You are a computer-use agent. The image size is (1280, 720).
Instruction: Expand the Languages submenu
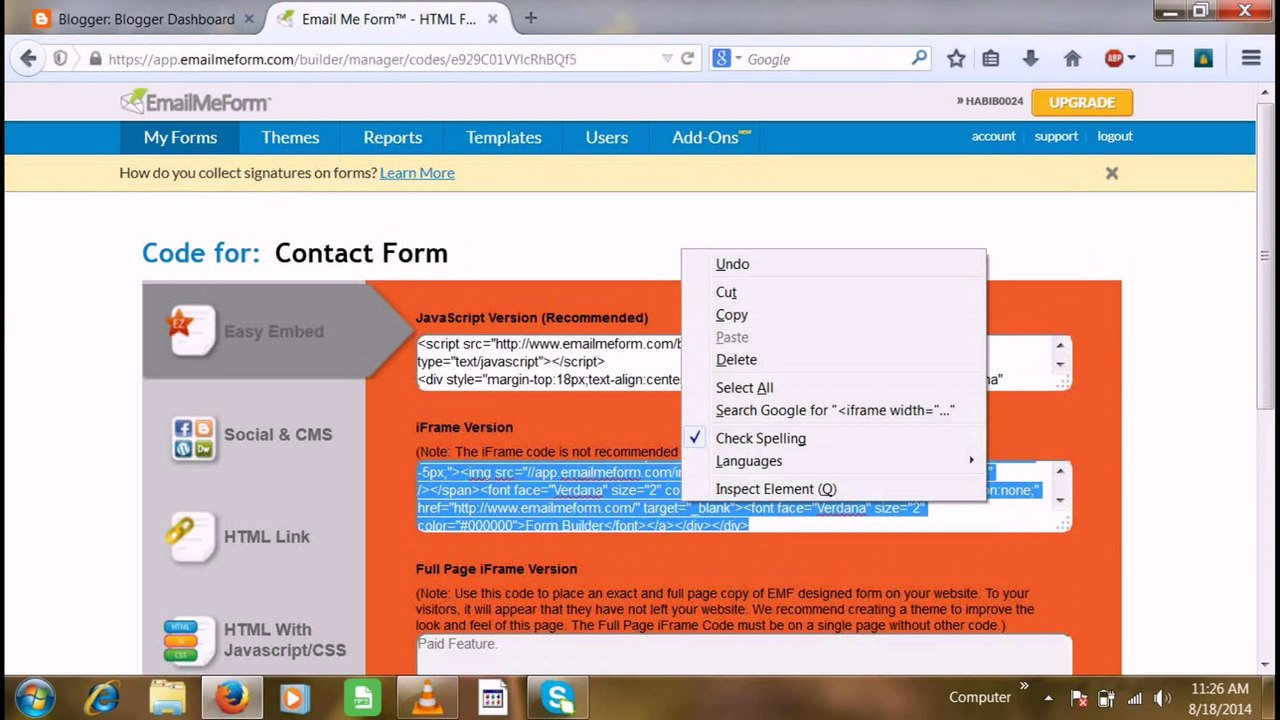click(x=834, y=461)
